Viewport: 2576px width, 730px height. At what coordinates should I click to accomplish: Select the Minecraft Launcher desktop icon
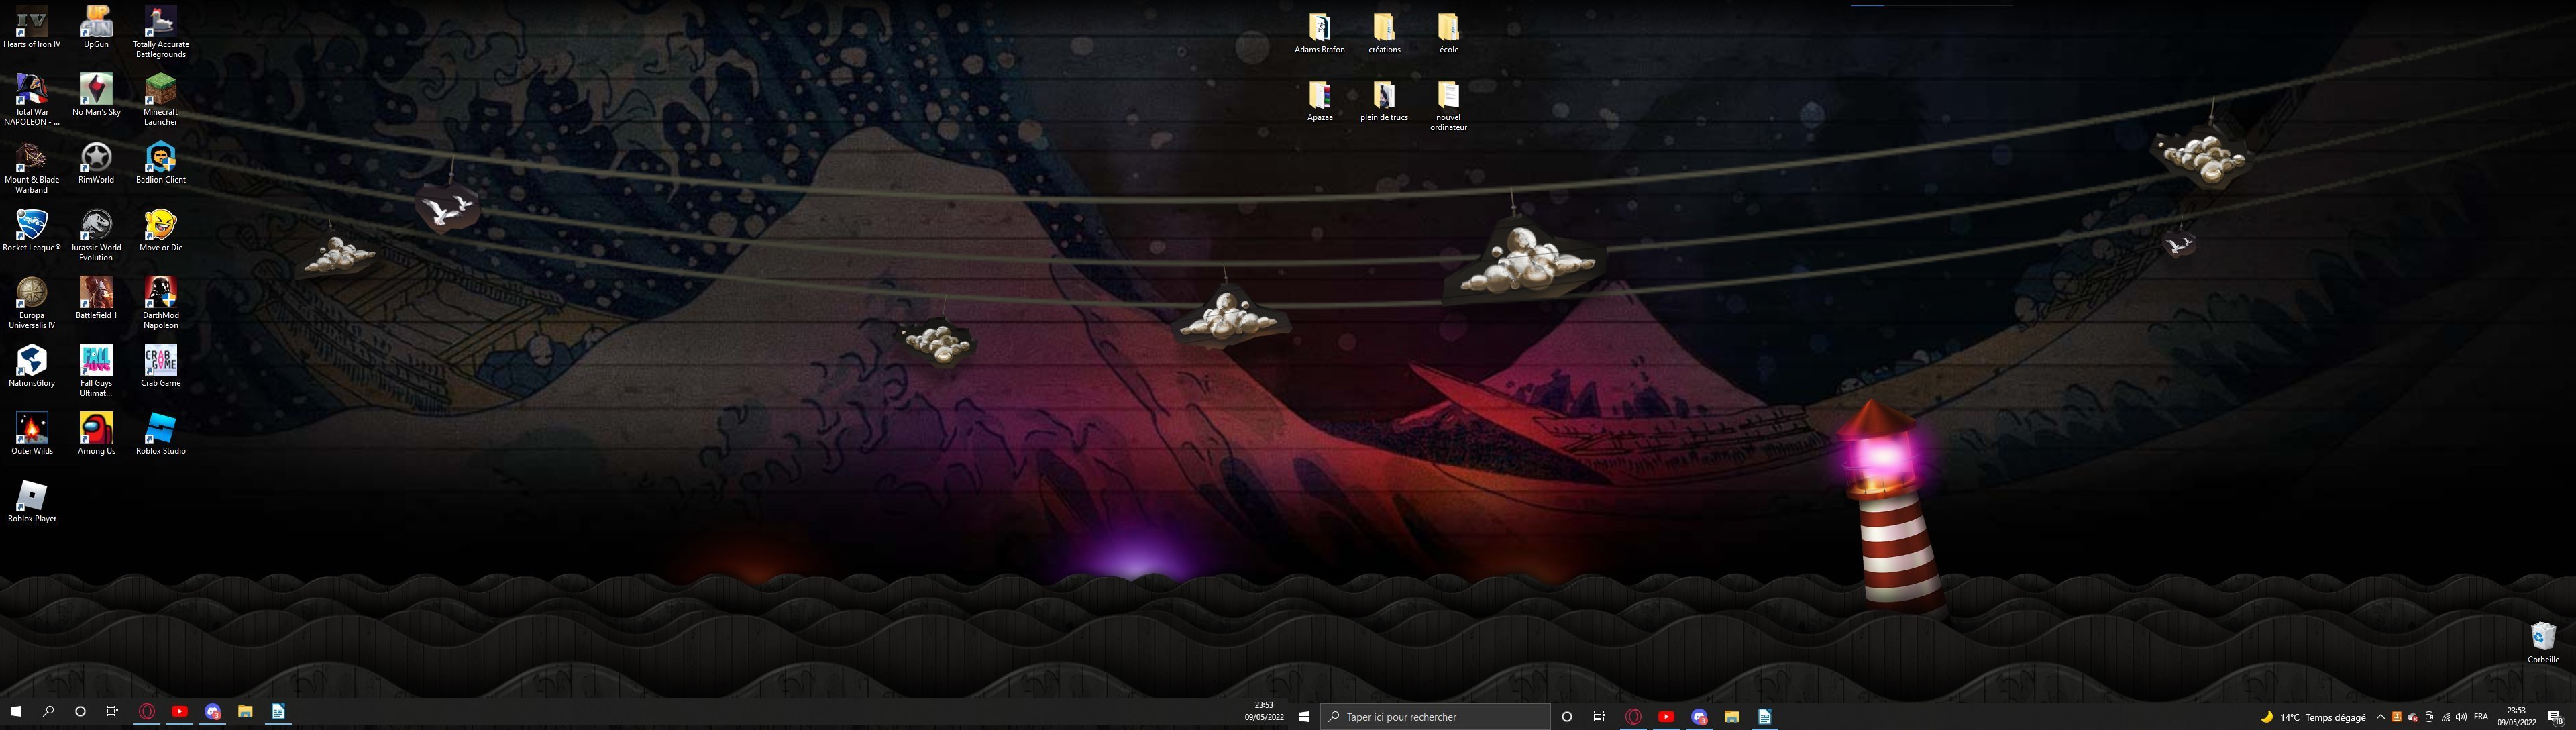(160, 92)
